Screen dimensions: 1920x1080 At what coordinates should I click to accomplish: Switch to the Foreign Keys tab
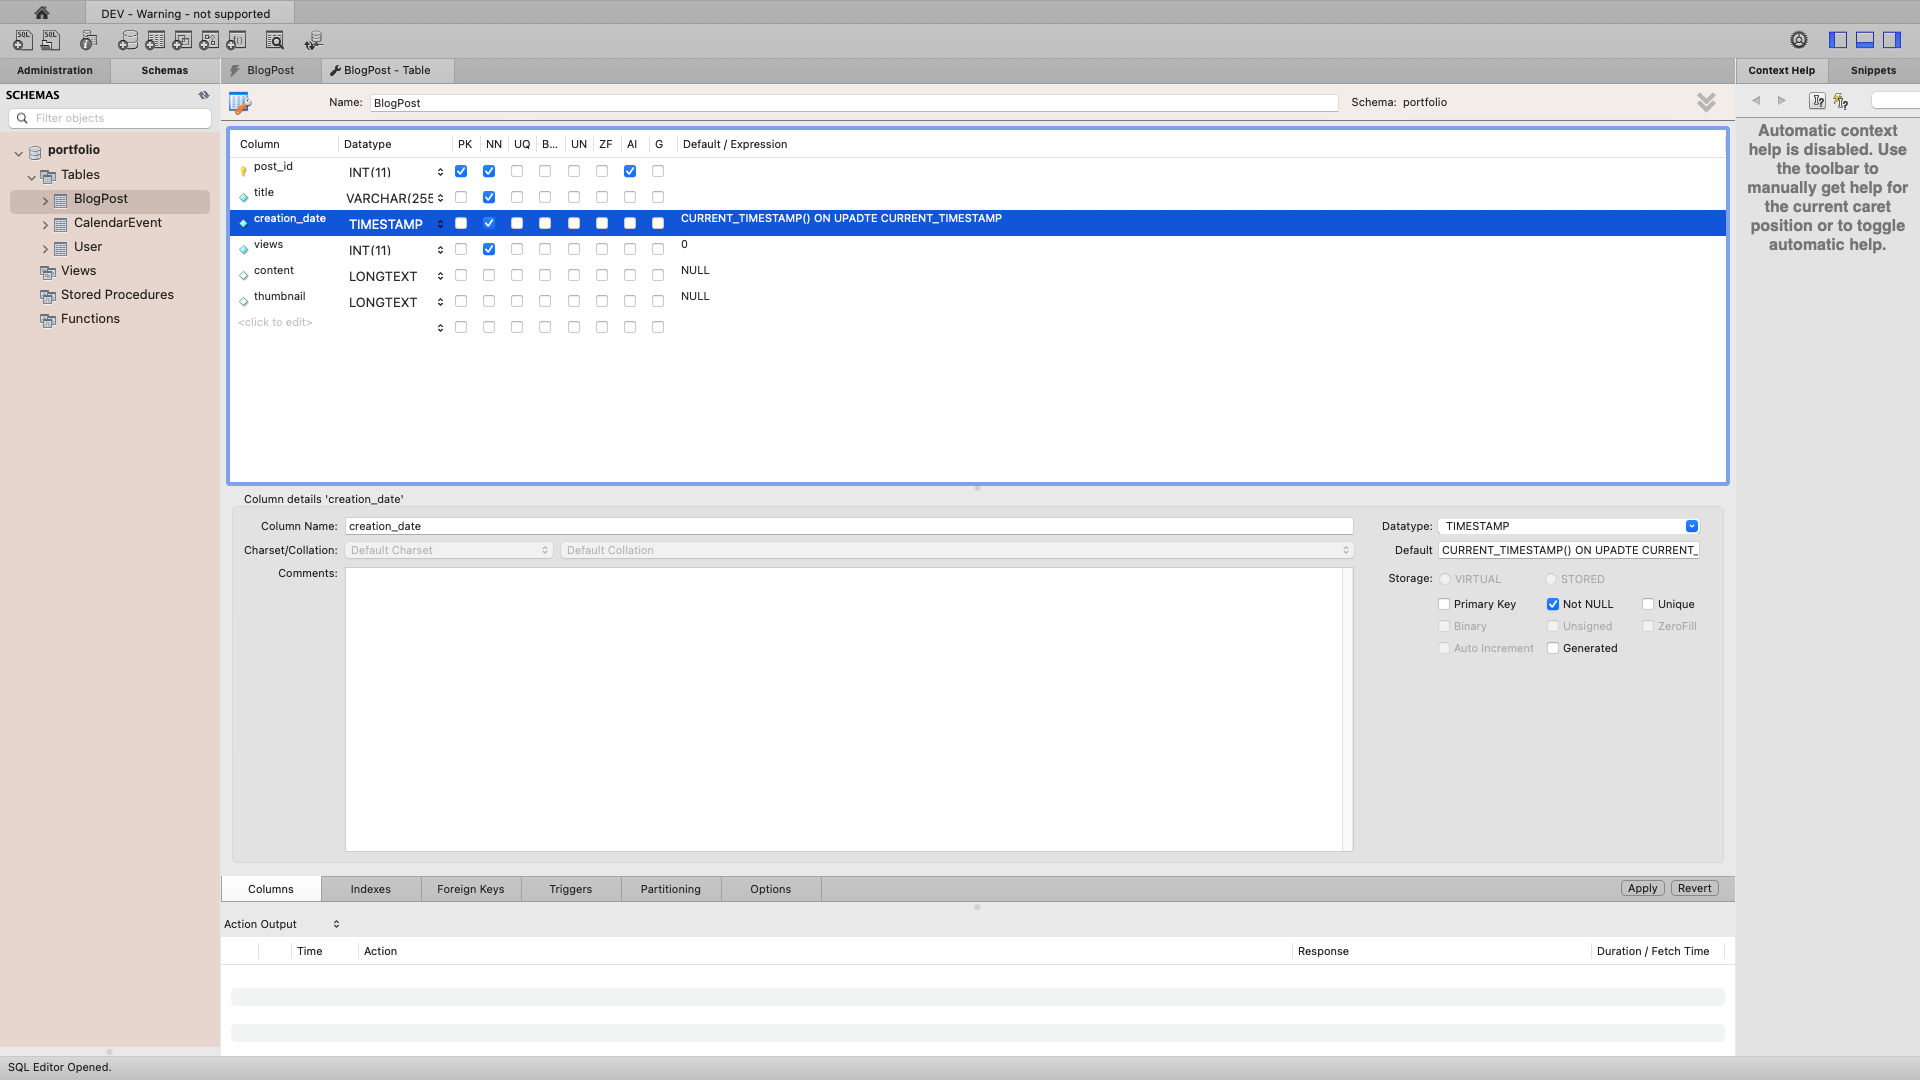click(470, 889)
